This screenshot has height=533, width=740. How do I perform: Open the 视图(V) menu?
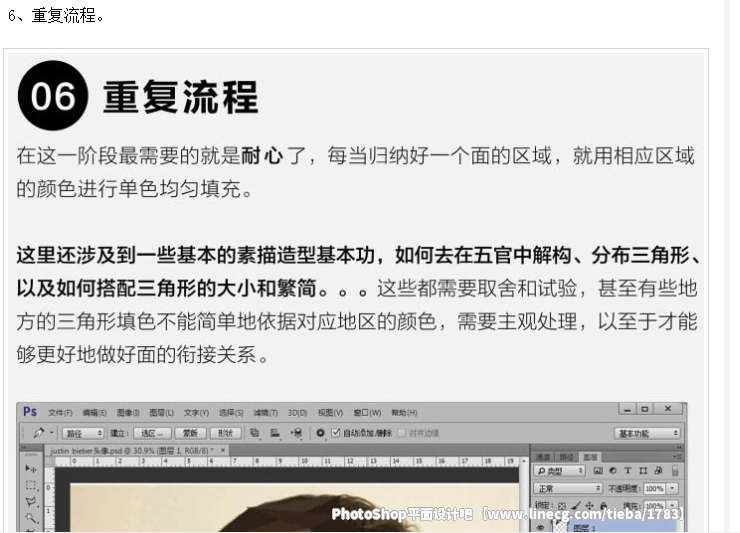click(330, 413)
